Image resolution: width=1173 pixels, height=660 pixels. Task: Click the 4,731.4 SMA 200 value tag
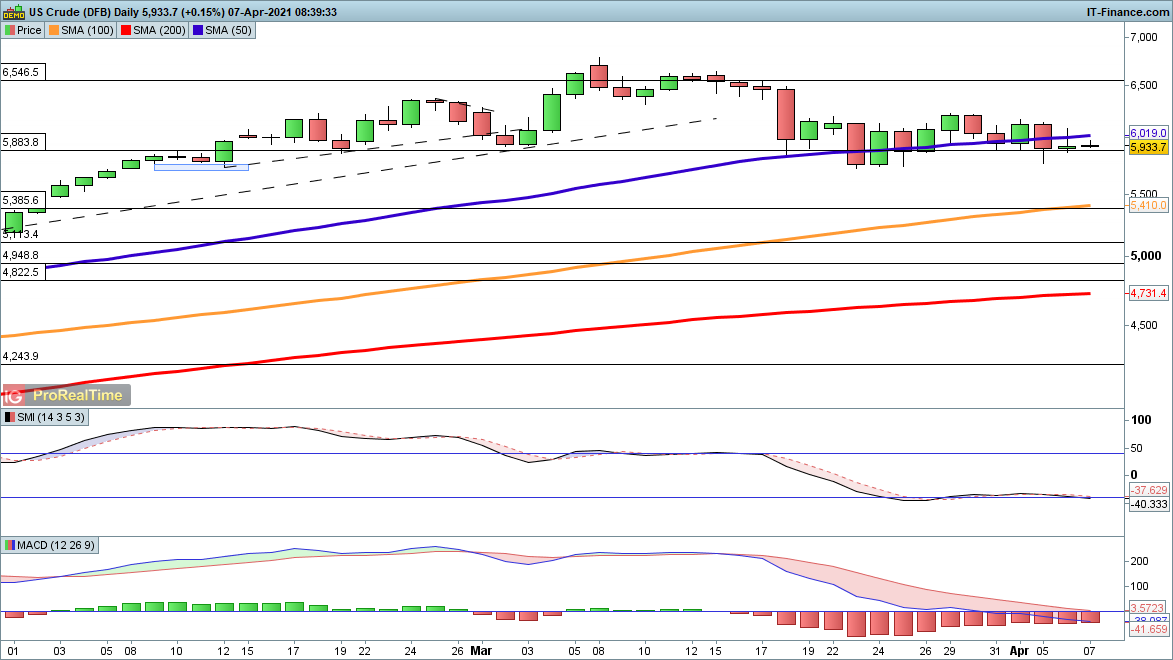tap(1148, 293)
